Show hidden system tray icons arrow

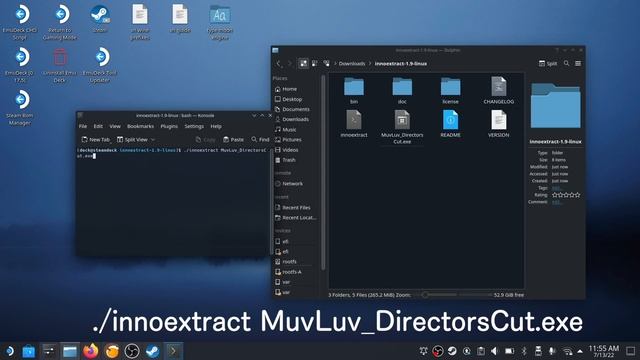click(x=580, y=351)
